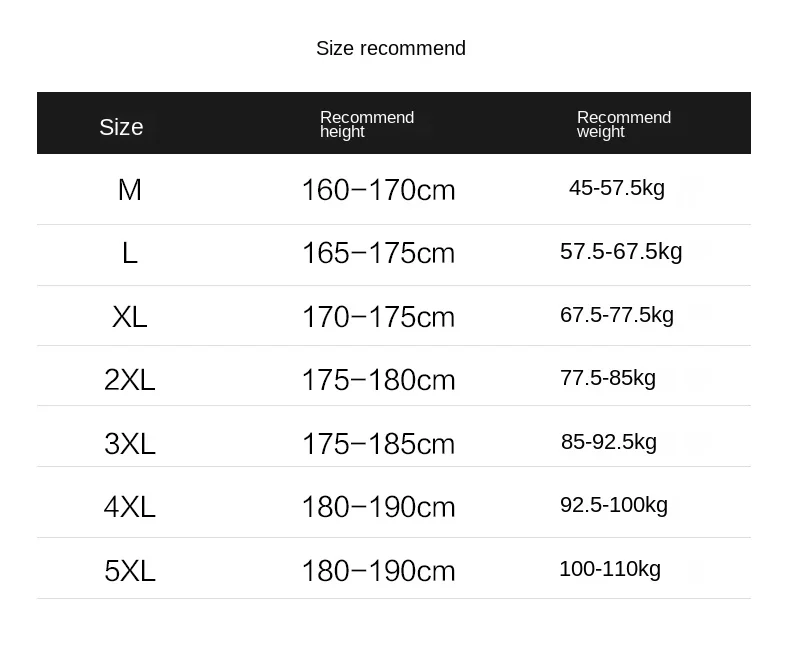The width and height of the screenshot is (790, 668).
Task: Click the 'Recommend weight' column header
Action: tap(623, 124)
